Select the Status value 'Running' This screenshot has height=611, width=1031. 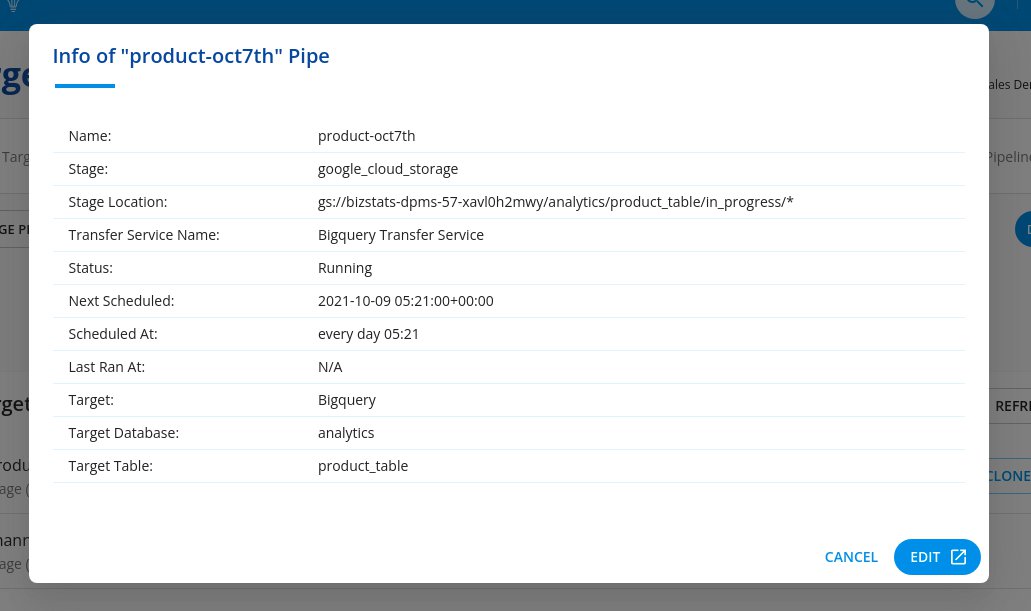[x=345, y=268]
